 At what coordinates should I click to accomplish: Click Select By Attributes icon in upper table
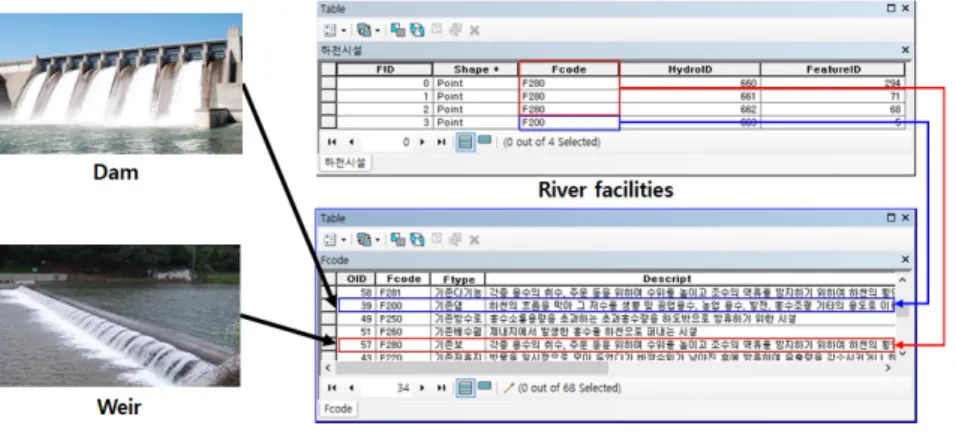[398, 30]
